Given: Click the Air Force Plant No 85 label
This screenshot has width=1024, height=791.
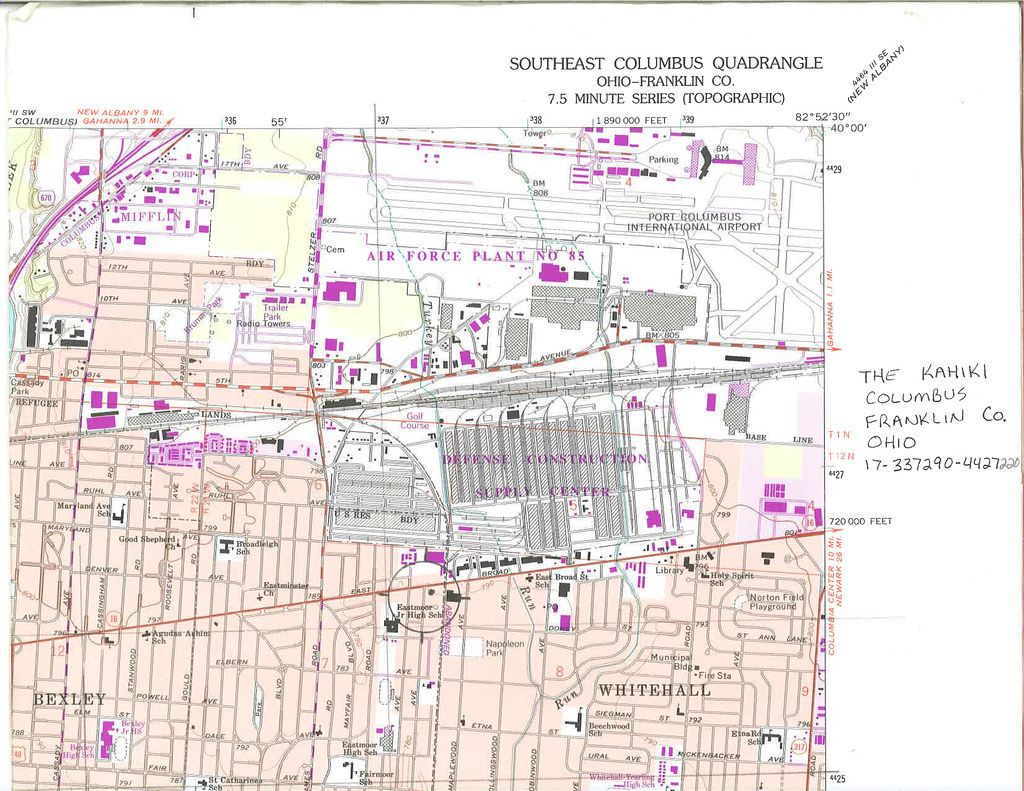Looking at the screenshot, I should [475, 257].
